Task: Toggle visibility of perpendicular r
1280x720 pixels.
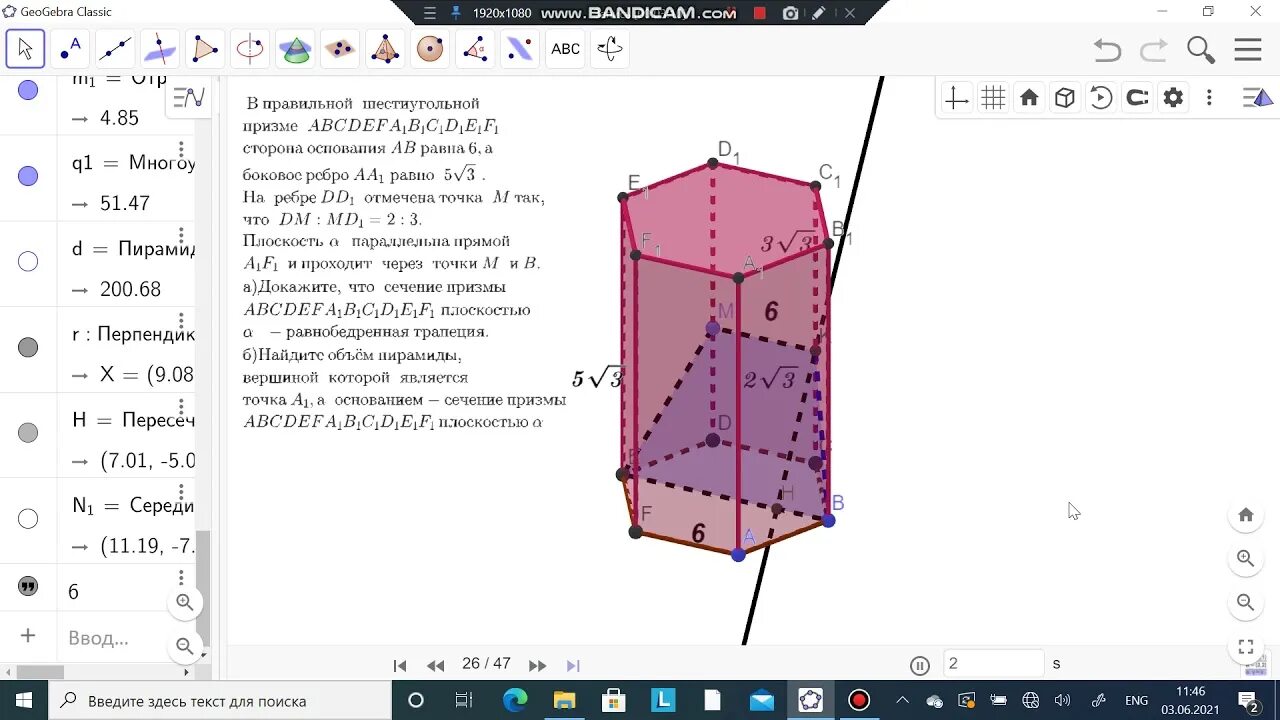Action: pos(28,348)
